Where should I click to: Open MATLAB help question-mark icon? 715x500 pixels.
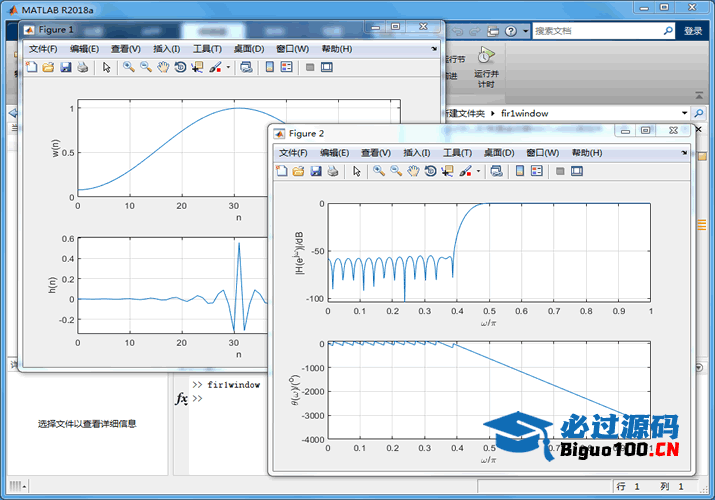click(511, 31)
